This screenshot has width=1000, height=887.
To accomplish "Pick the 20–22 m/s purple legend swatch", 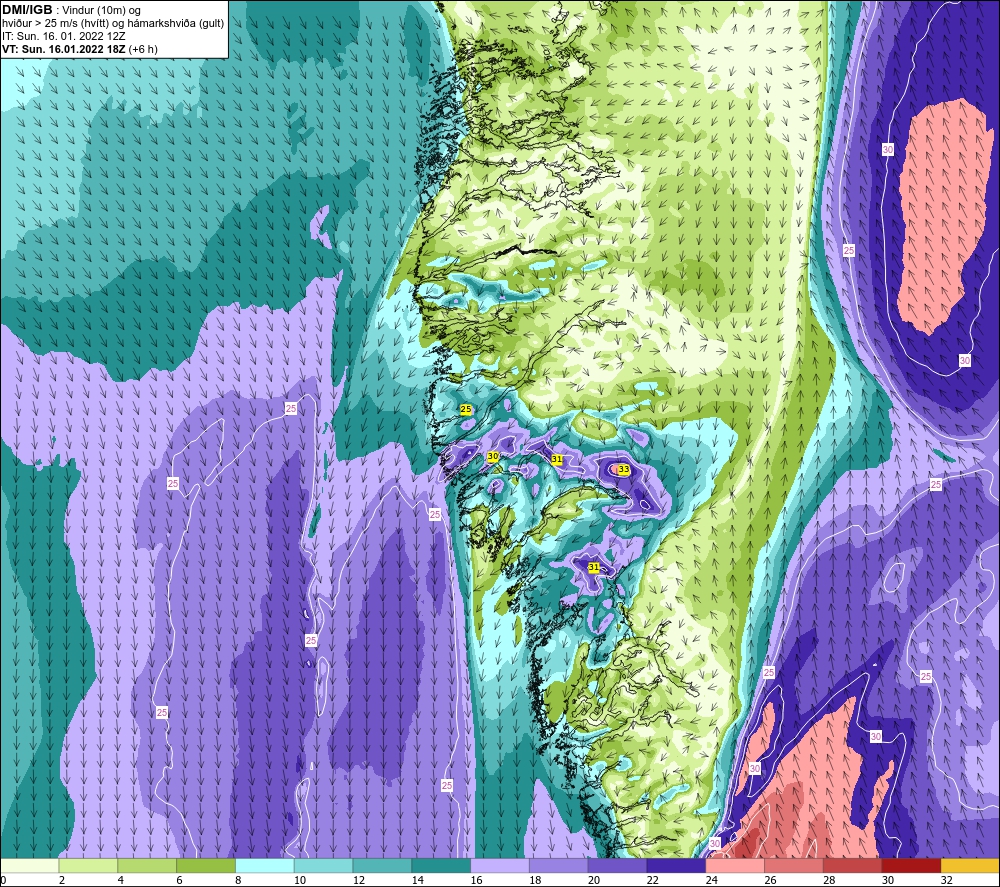I will [617, 865].
